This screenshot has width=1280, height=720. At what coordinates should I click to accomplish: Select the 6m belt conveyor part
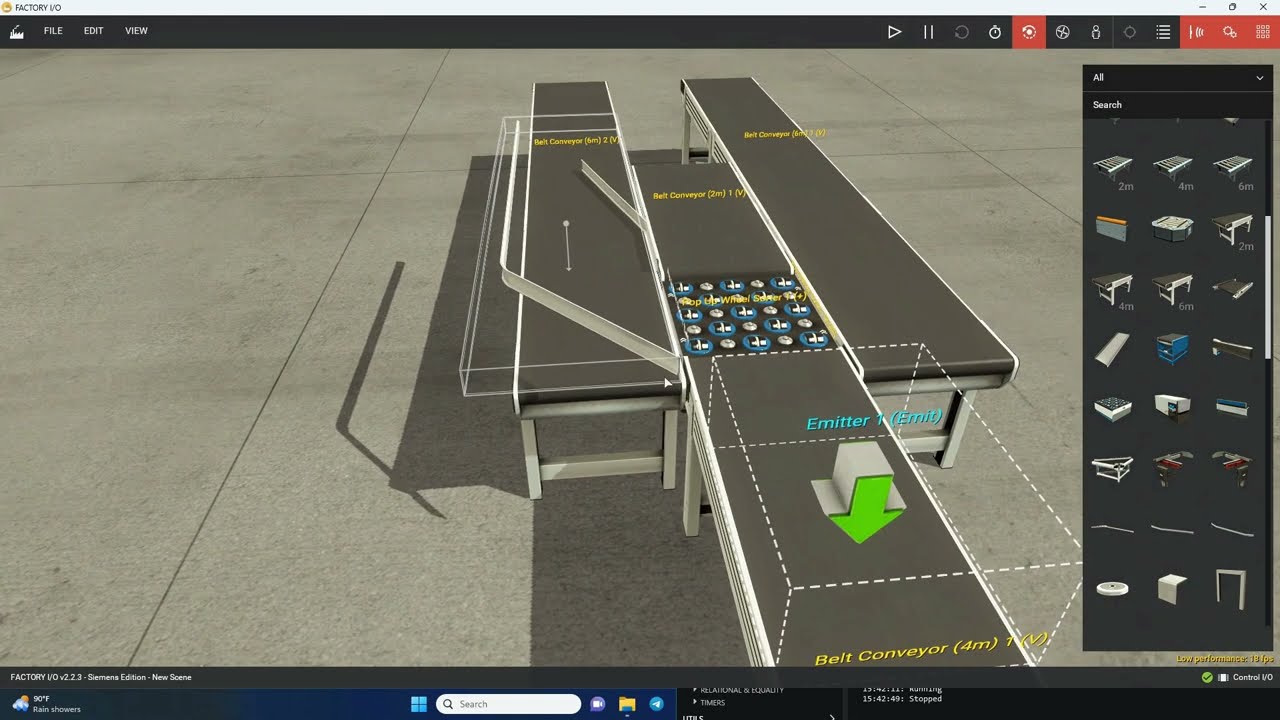(x=1172, y=290)
